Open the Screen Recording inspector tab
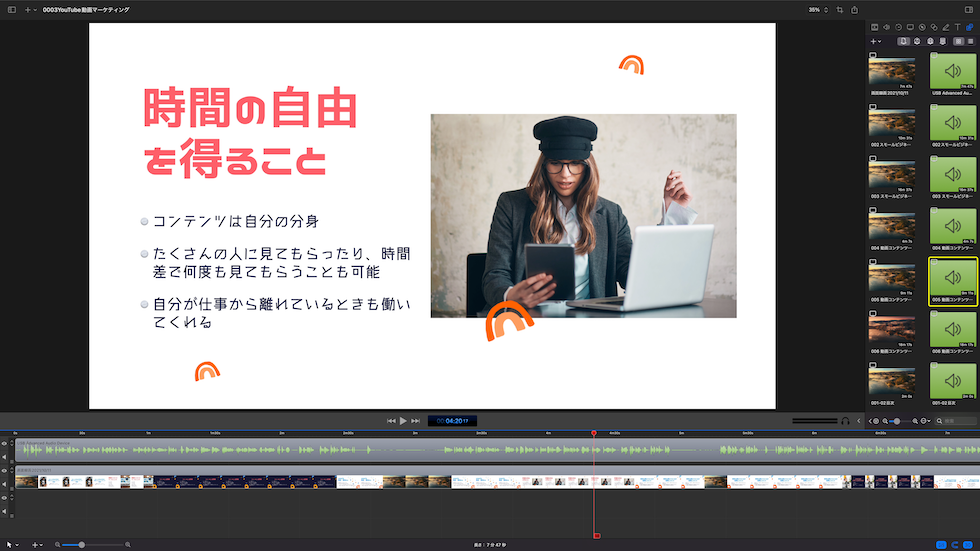The height and width of the screenshot is (551, 980). pos(910,27)
